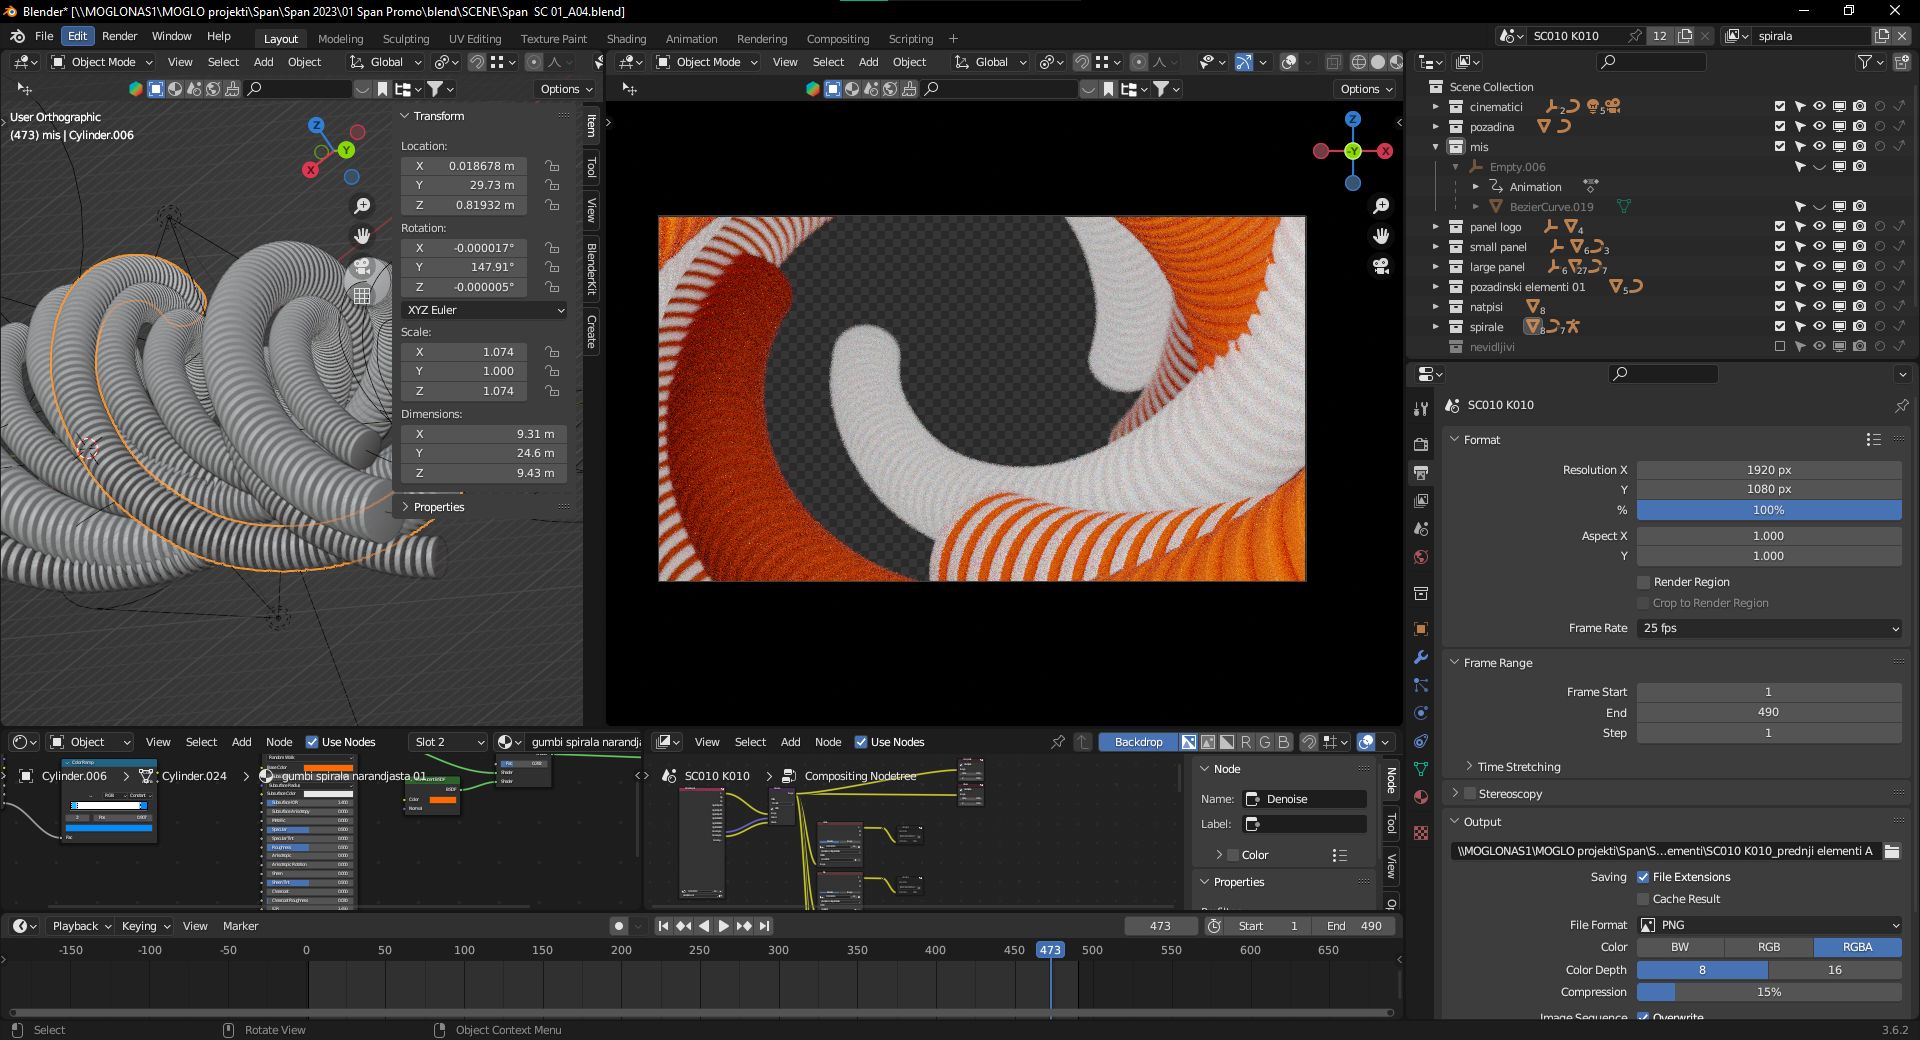
Task: Open the Object Mode dropdown in the User Orthographic viewport
Action: click(101, 62)
